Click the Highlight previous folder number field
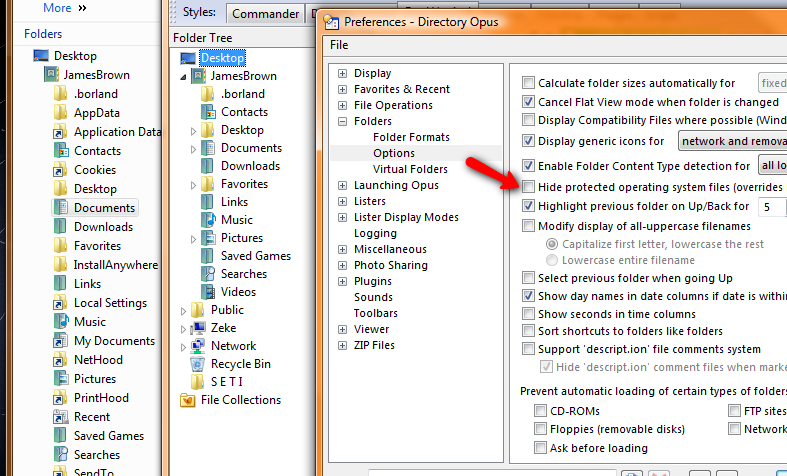This screenshot has width=787, height=476. point(771,206)
